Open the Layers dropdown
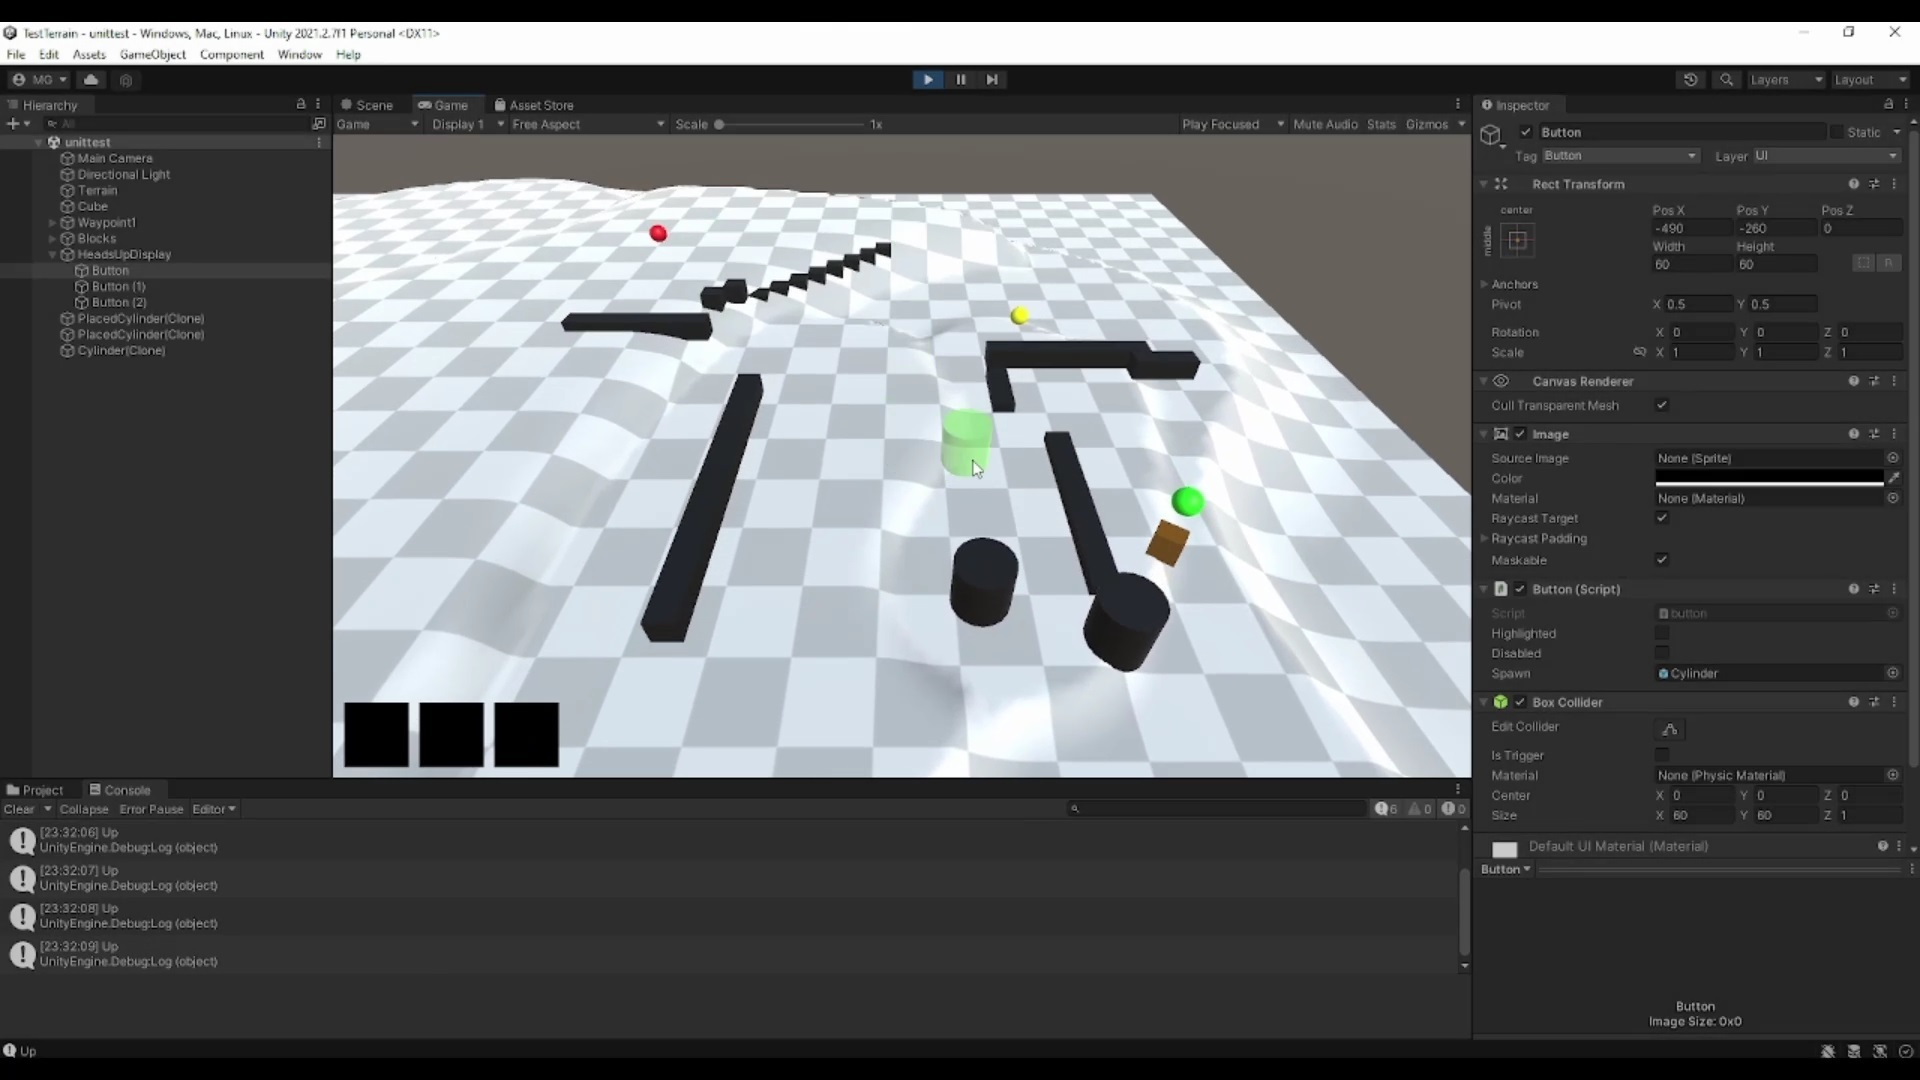 (x=1786, y=80)
